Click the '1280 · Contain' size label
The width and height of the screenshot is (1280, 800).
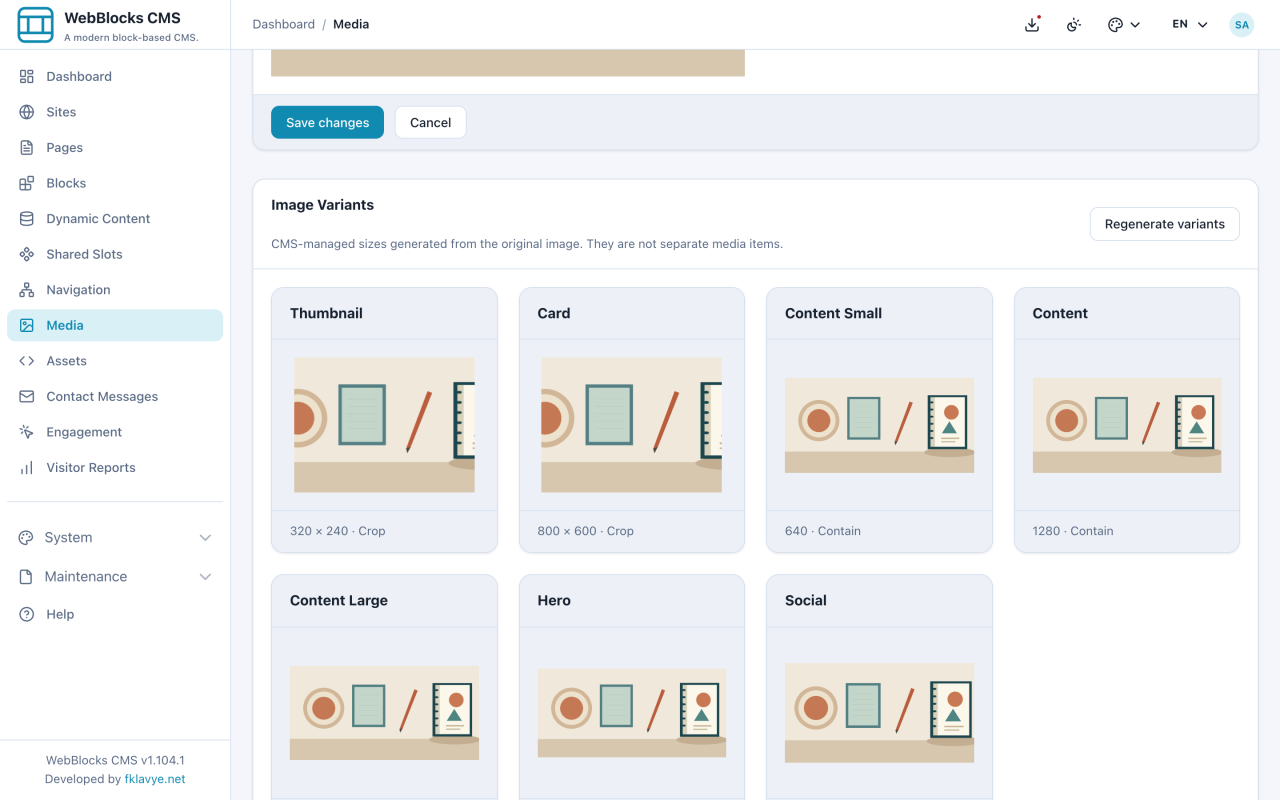click(1073, 531)
